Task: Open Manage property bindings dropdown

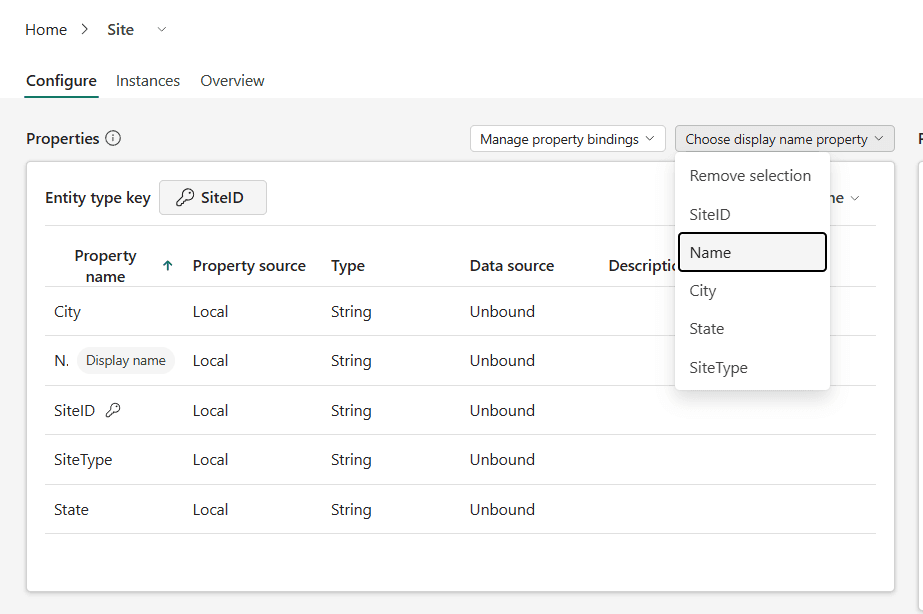Action: click(567, 139)
